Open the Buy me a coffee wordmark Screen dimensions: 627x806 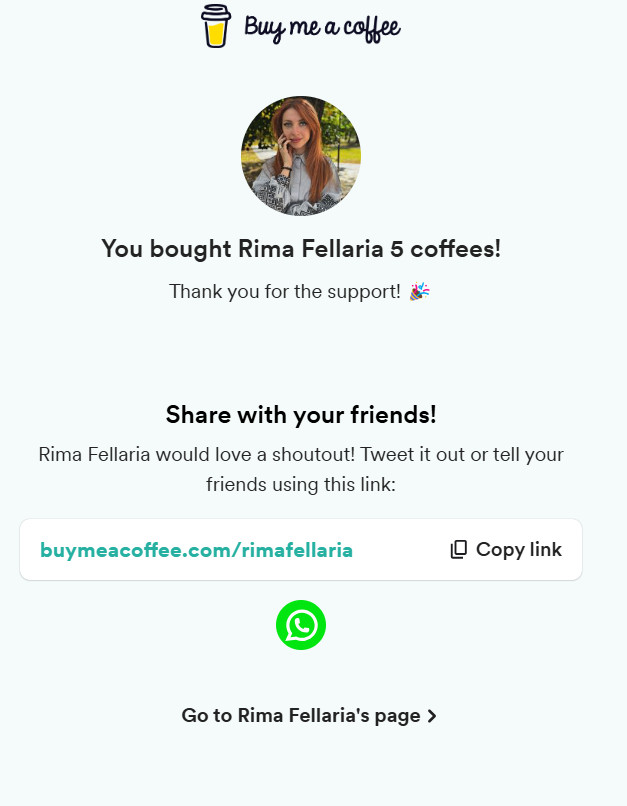point(322,28)
